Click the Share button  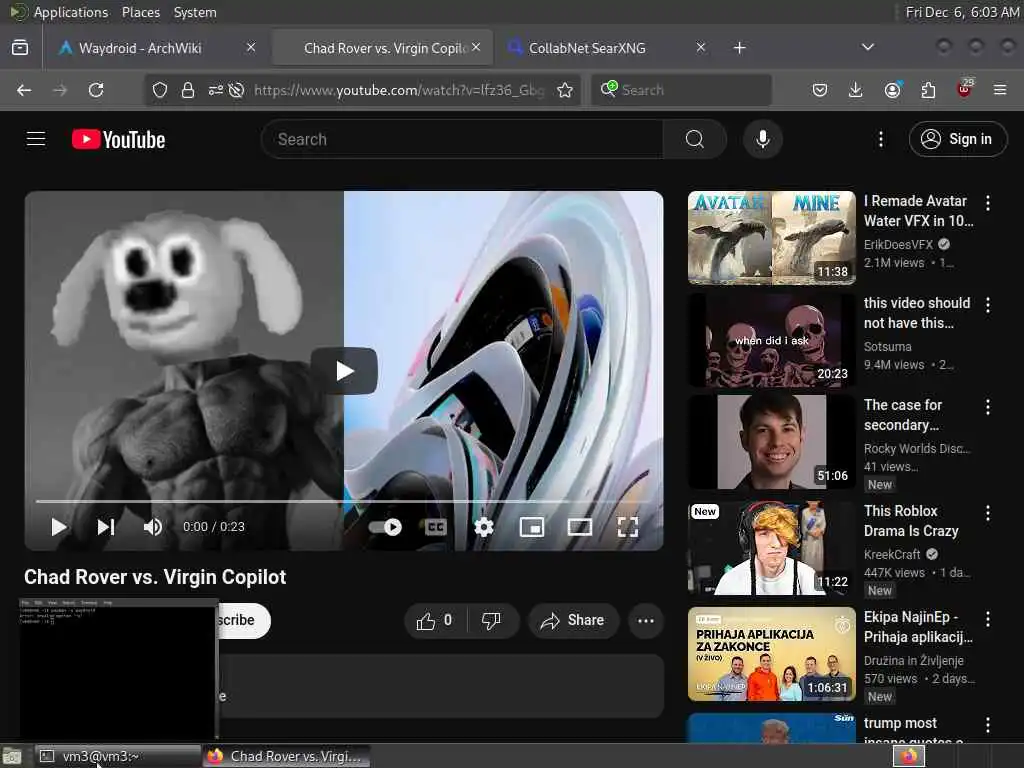pos(573,621)
